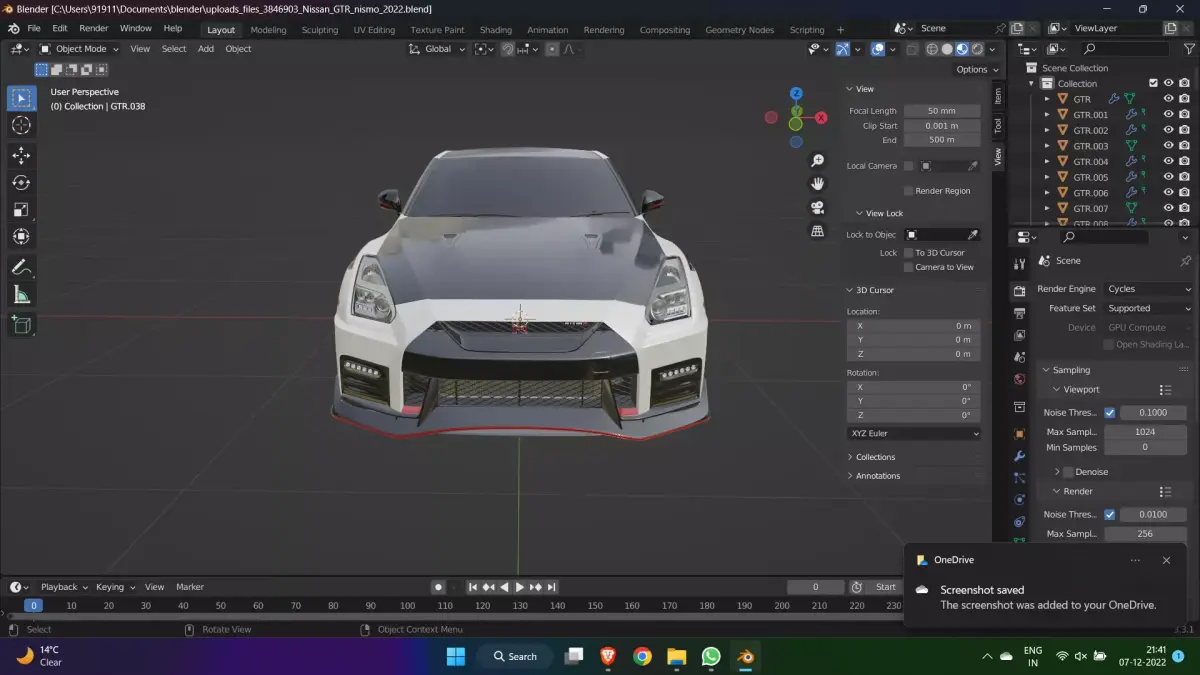Activate the Select Box tool
Image resolution: width=1200 pixels, height=675 pixels.
point(21,98)
